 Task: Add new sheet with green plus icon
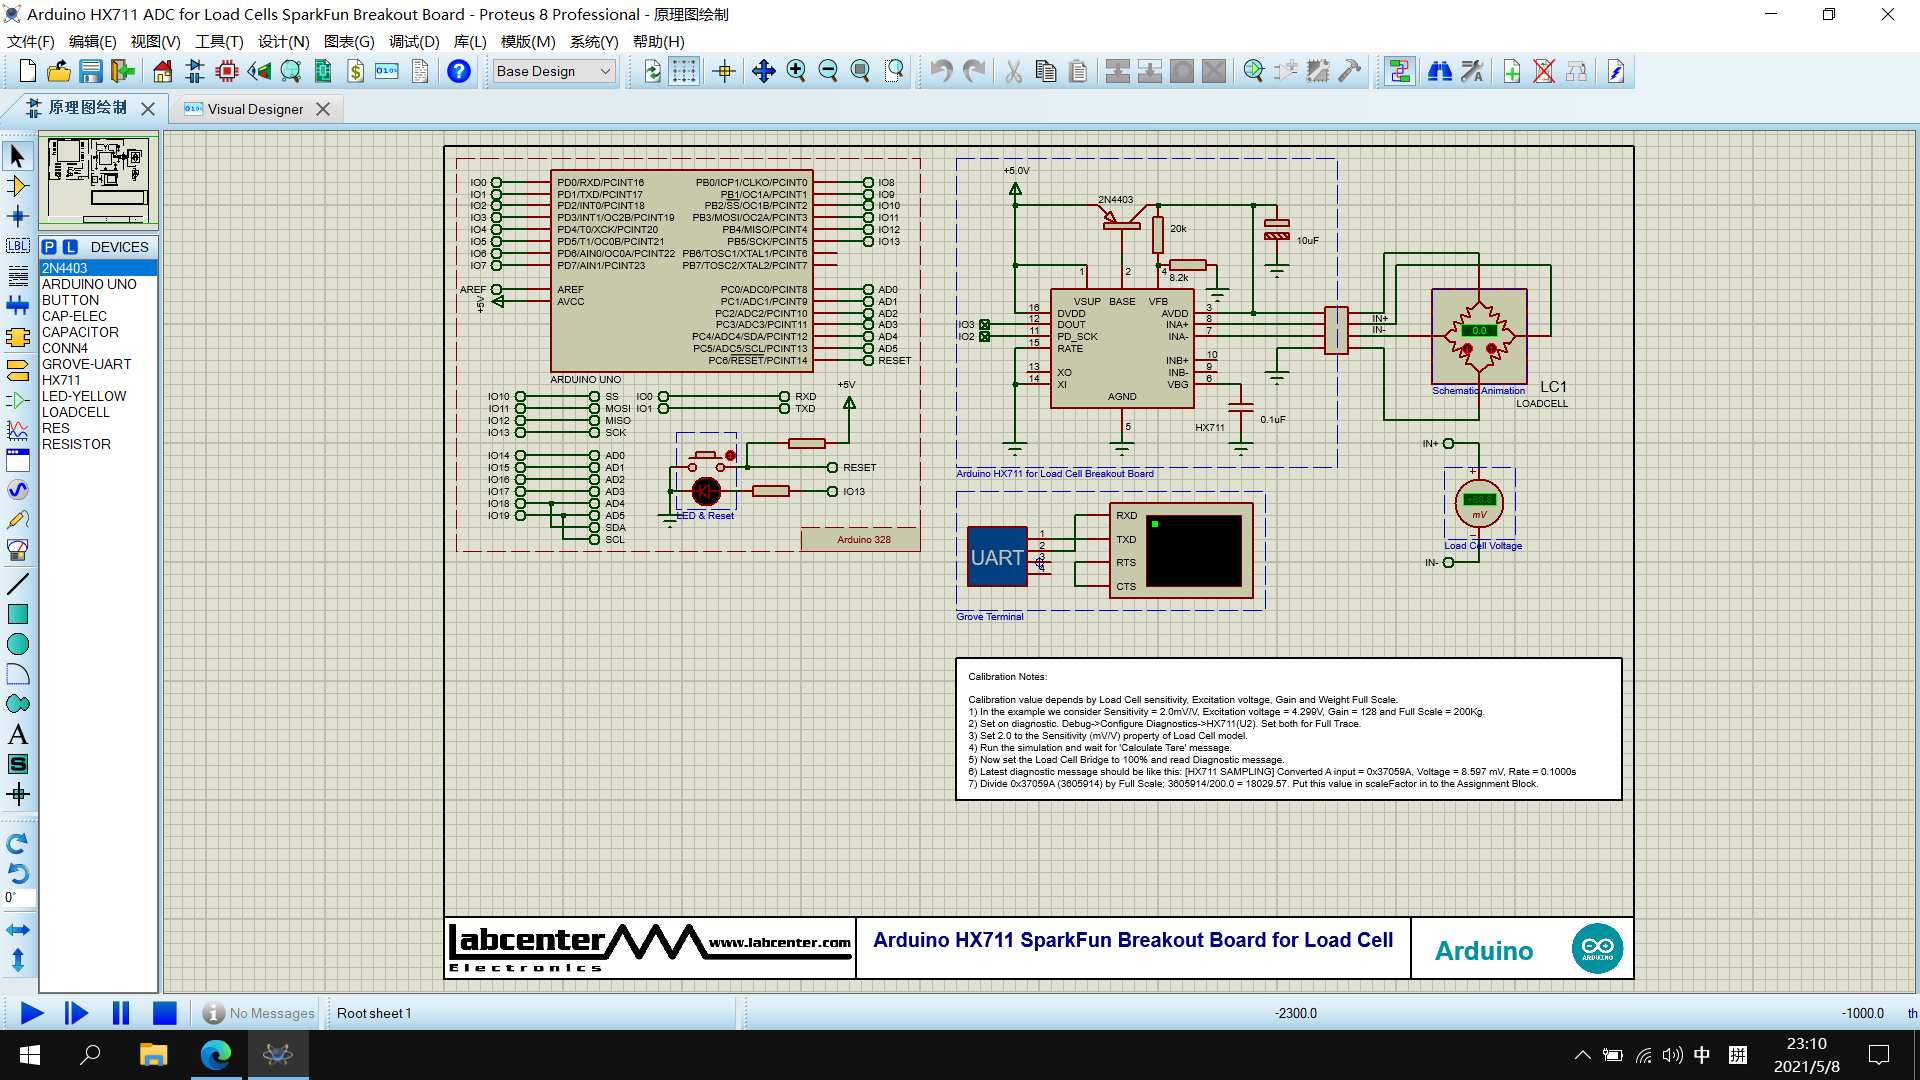1512,71
